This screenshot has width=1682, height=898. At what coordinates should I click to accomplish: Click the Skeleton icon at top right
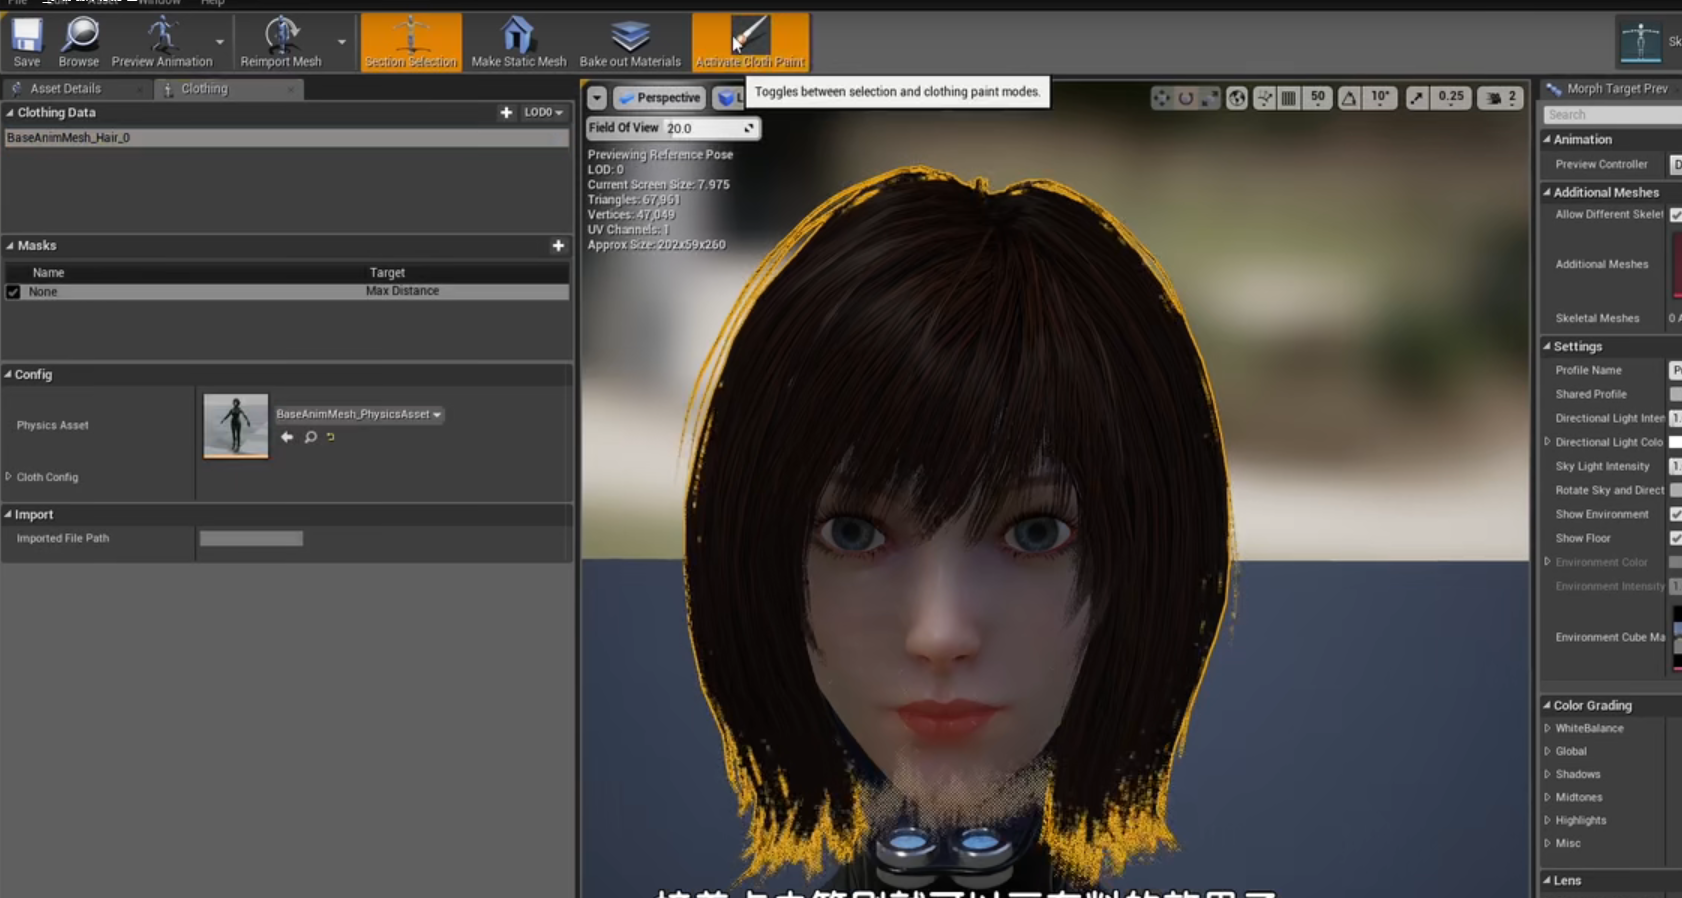click(x=1640, y=42)
